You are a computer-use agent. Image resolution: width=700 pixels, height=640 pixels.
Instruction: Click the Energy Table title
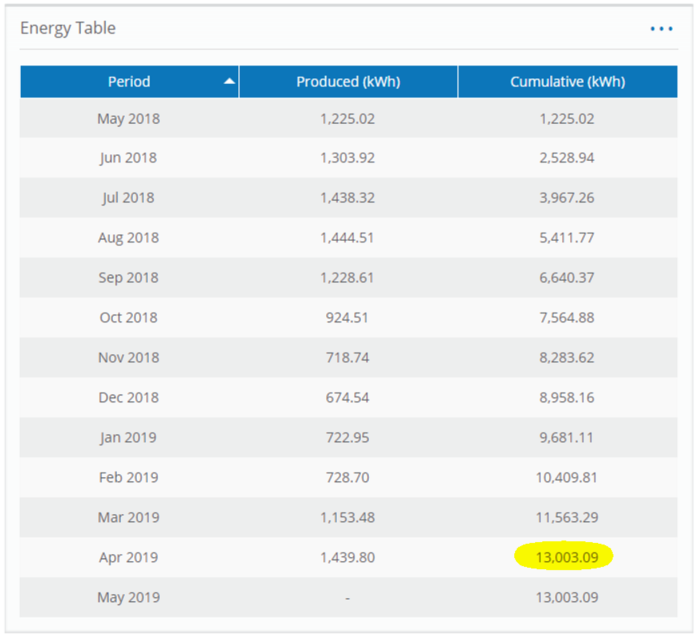coord(68,28)
